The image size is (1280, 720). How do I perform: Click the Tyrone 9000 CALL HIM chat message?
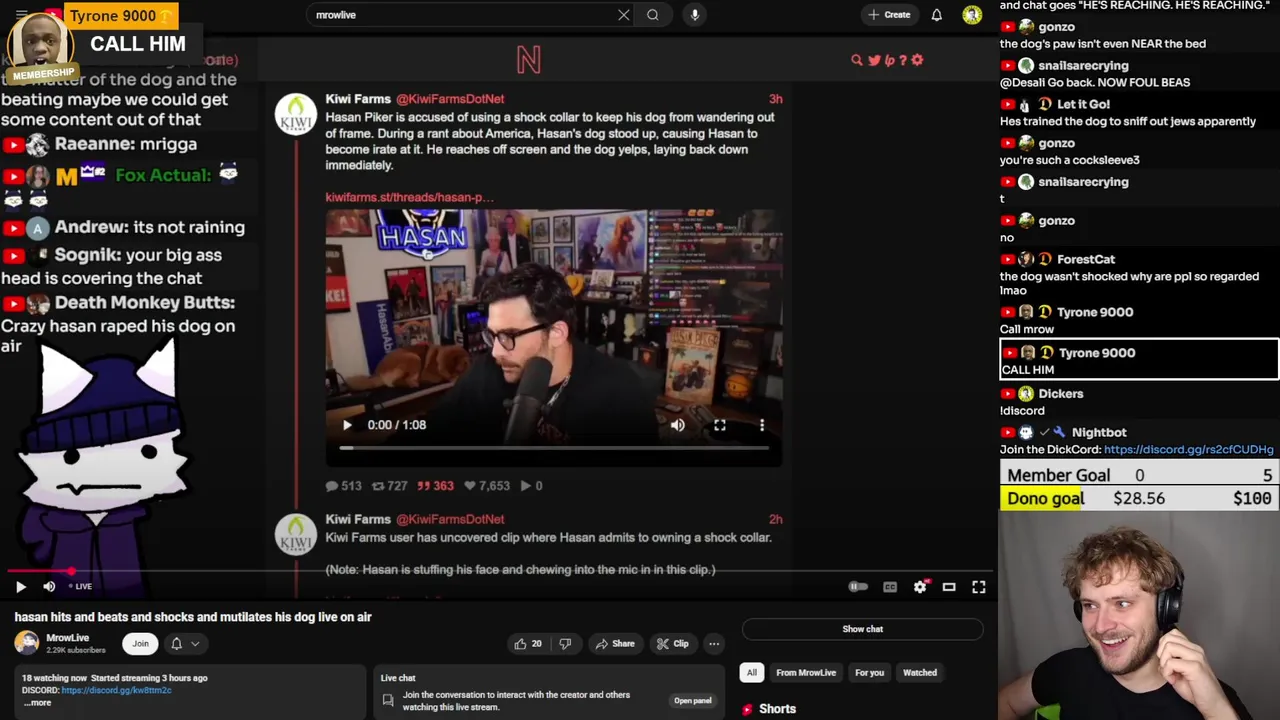pos(1139,360)
